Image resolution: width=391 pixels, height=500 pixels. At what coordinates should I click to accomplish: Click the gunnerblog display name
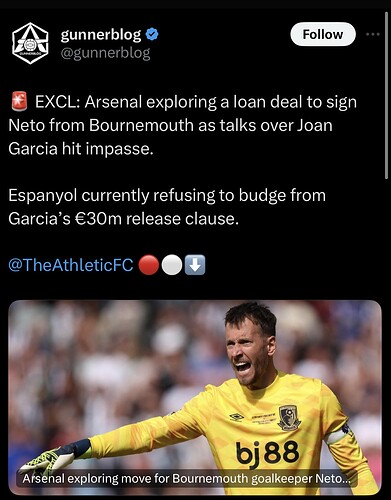point(101,35)
